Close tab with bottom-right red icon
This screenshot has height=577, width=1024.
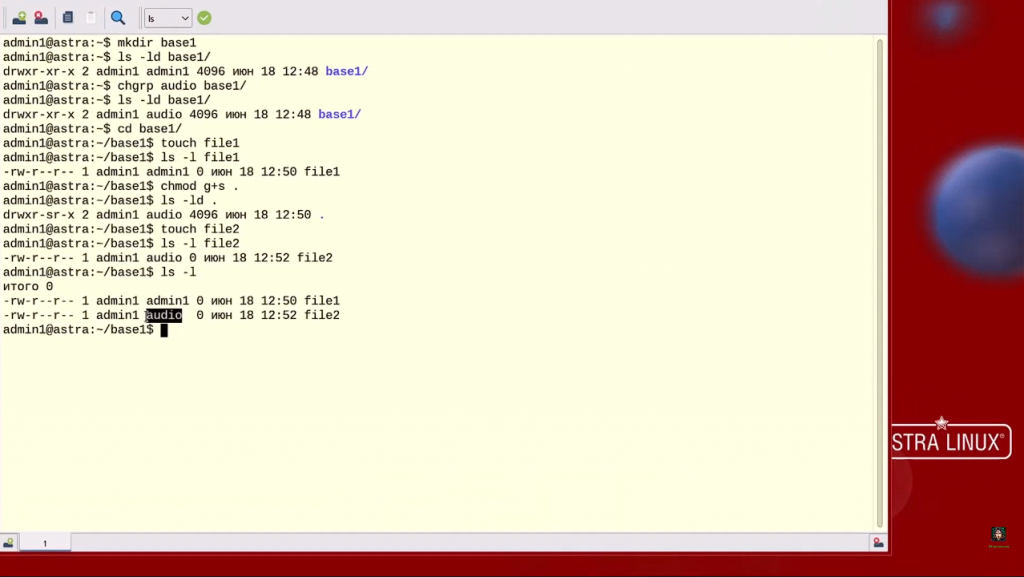[878, 543]
